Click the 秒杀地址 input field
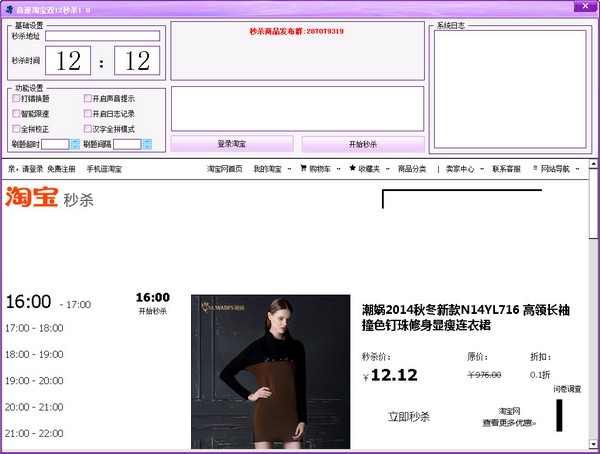The width and height of the screenshot is (600, 454). tap(103, 36)
